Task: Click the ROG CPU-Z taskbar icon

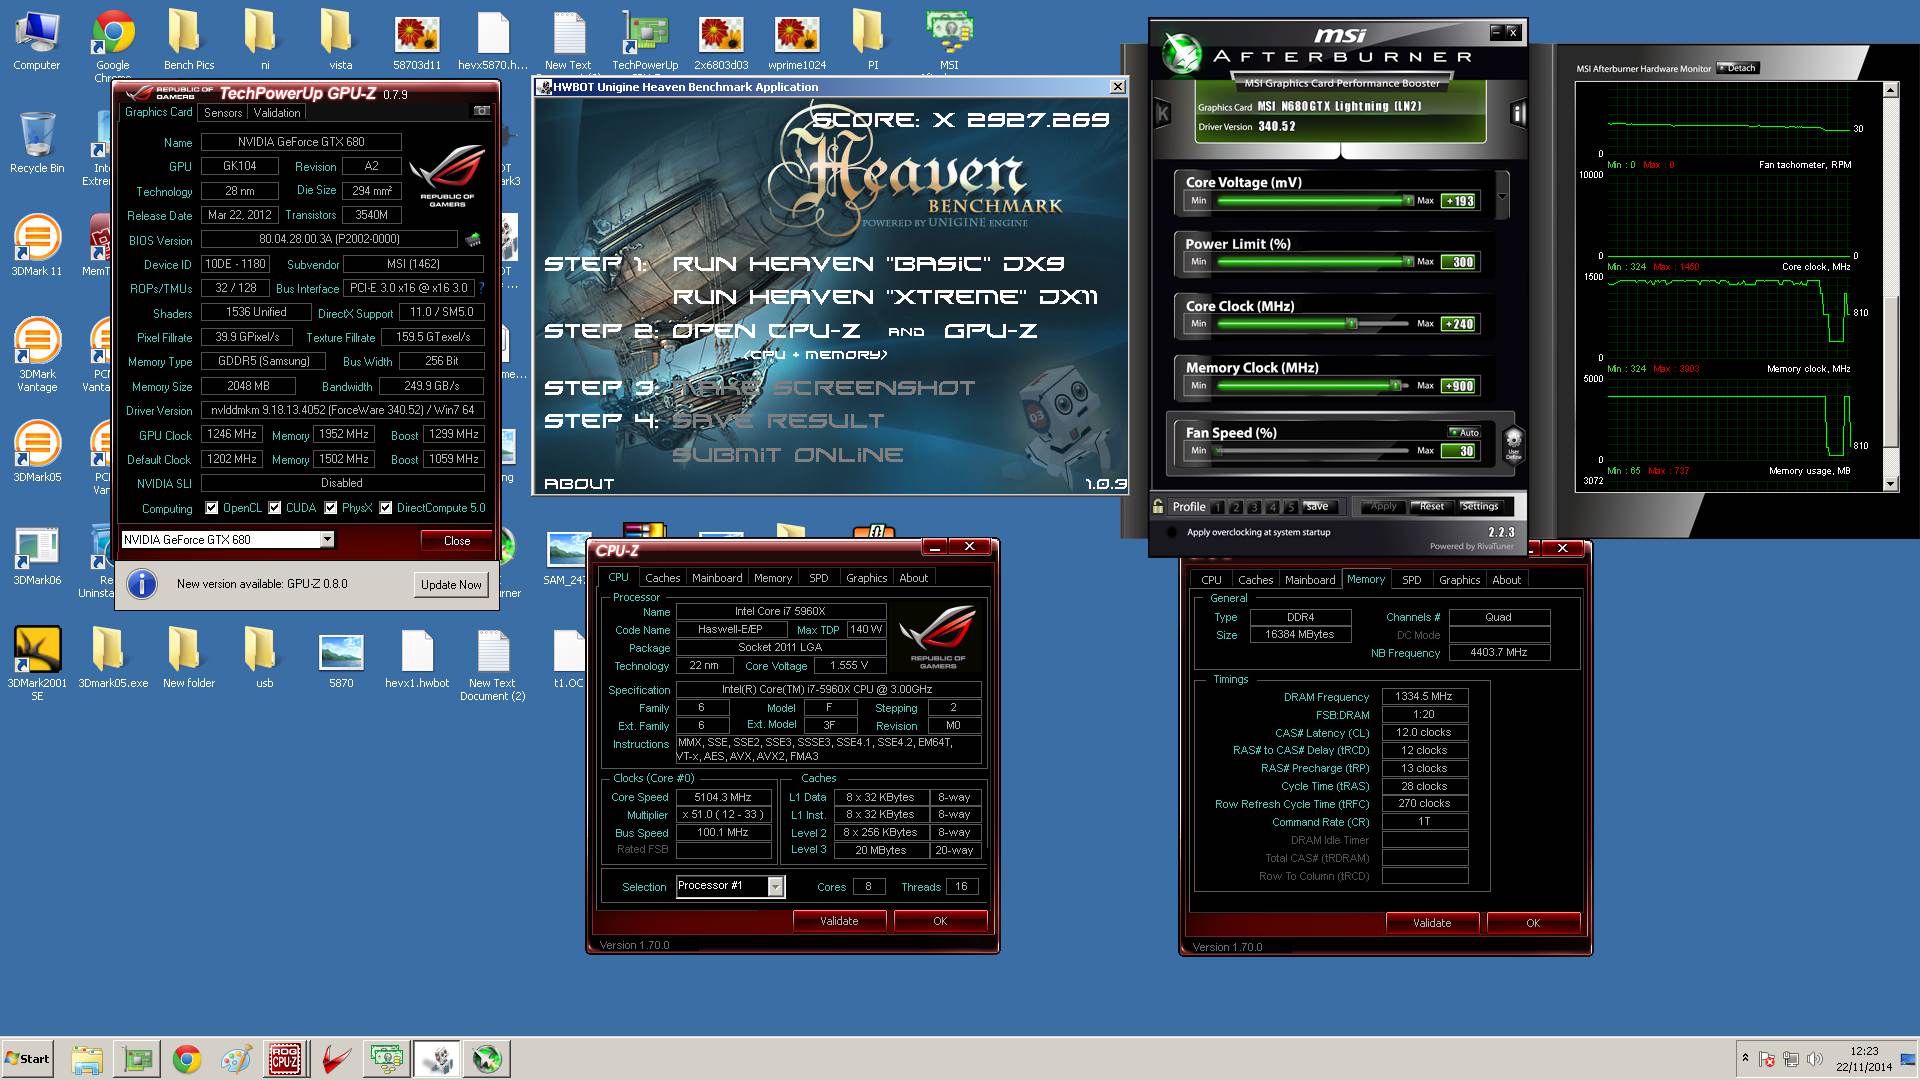Action: coord(285,1059)
